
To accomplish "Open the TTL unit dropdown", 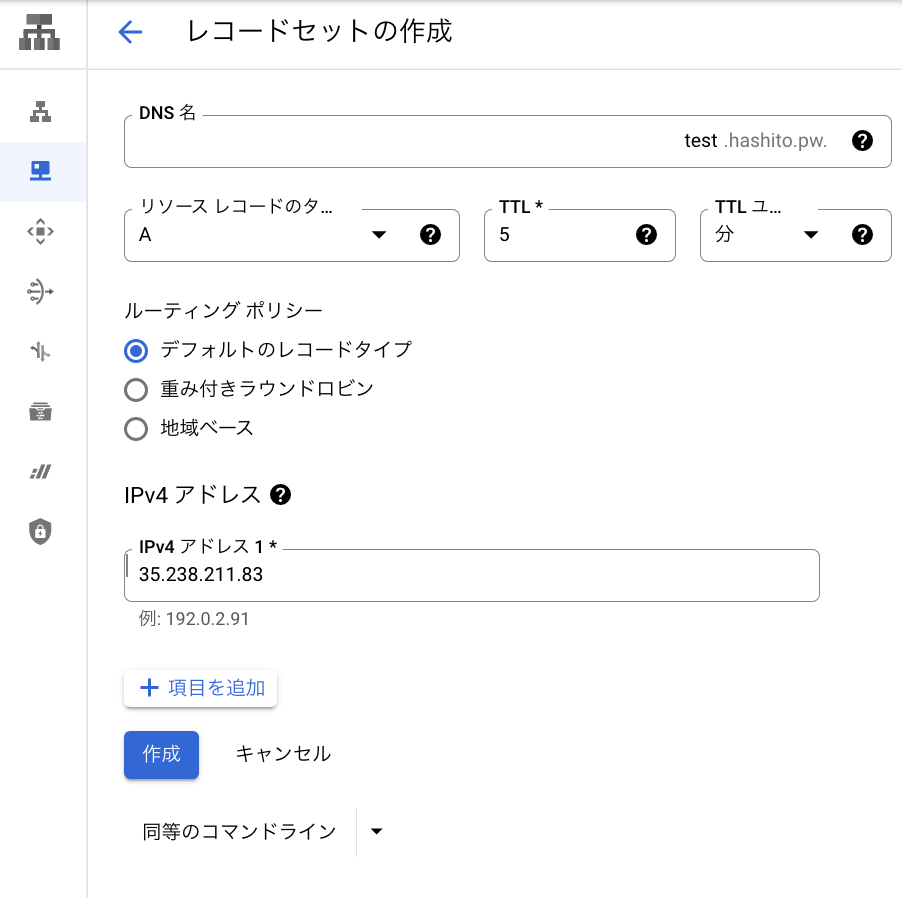I will 810,235.
